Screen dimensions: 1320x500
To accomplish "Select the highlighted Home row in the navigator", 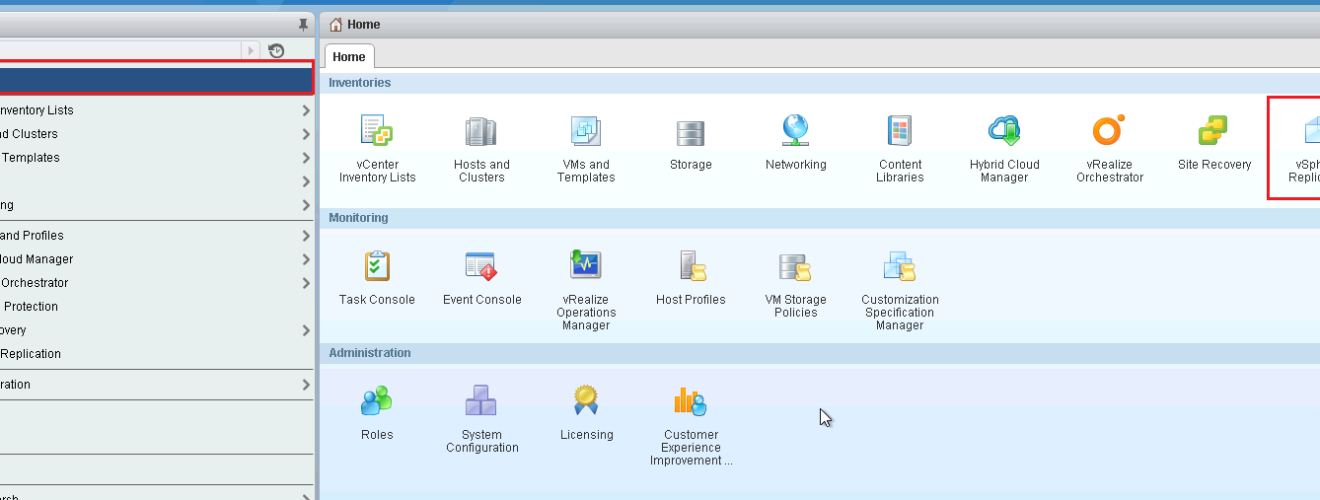I will (156, 80).
